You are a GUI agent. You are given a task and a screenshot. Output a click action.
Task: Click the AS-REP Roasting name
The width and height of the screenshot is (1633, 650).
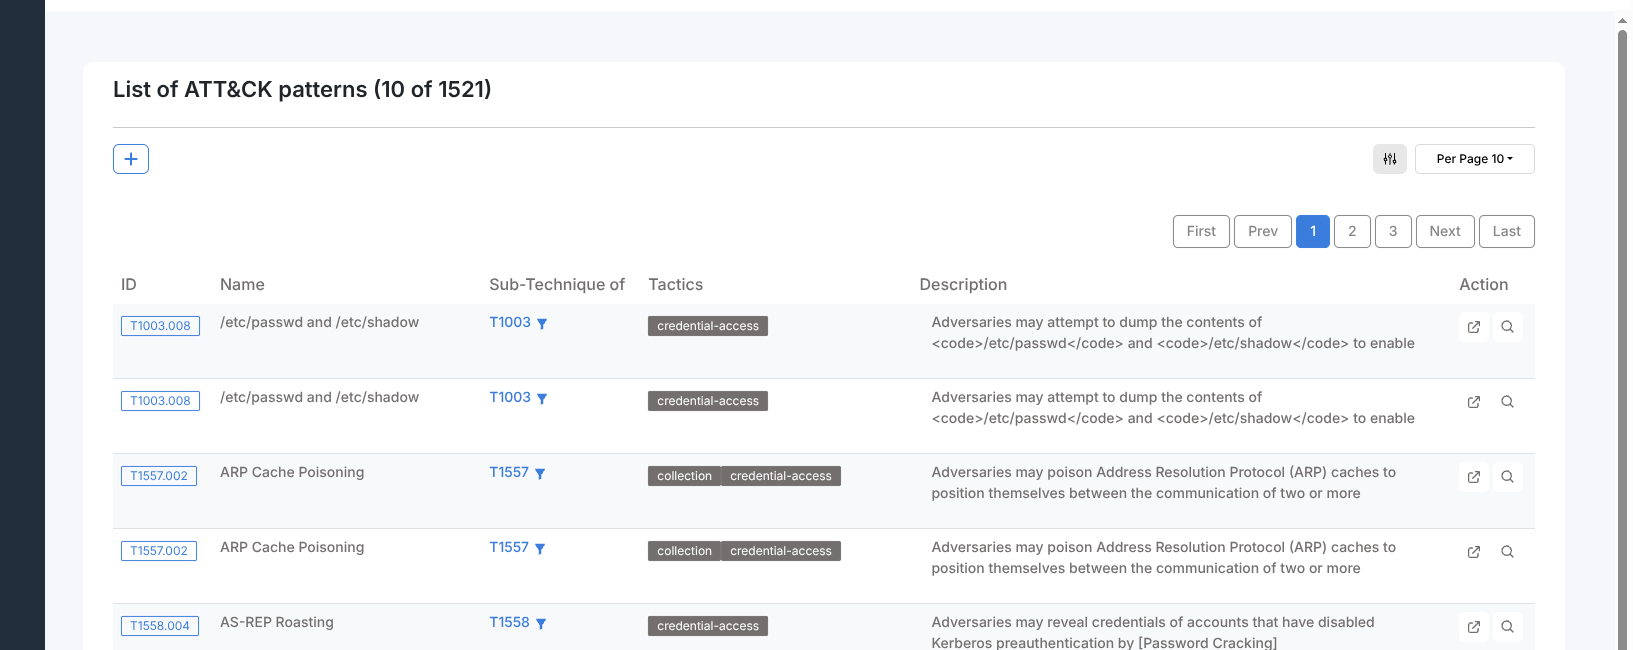coord(277,622)
